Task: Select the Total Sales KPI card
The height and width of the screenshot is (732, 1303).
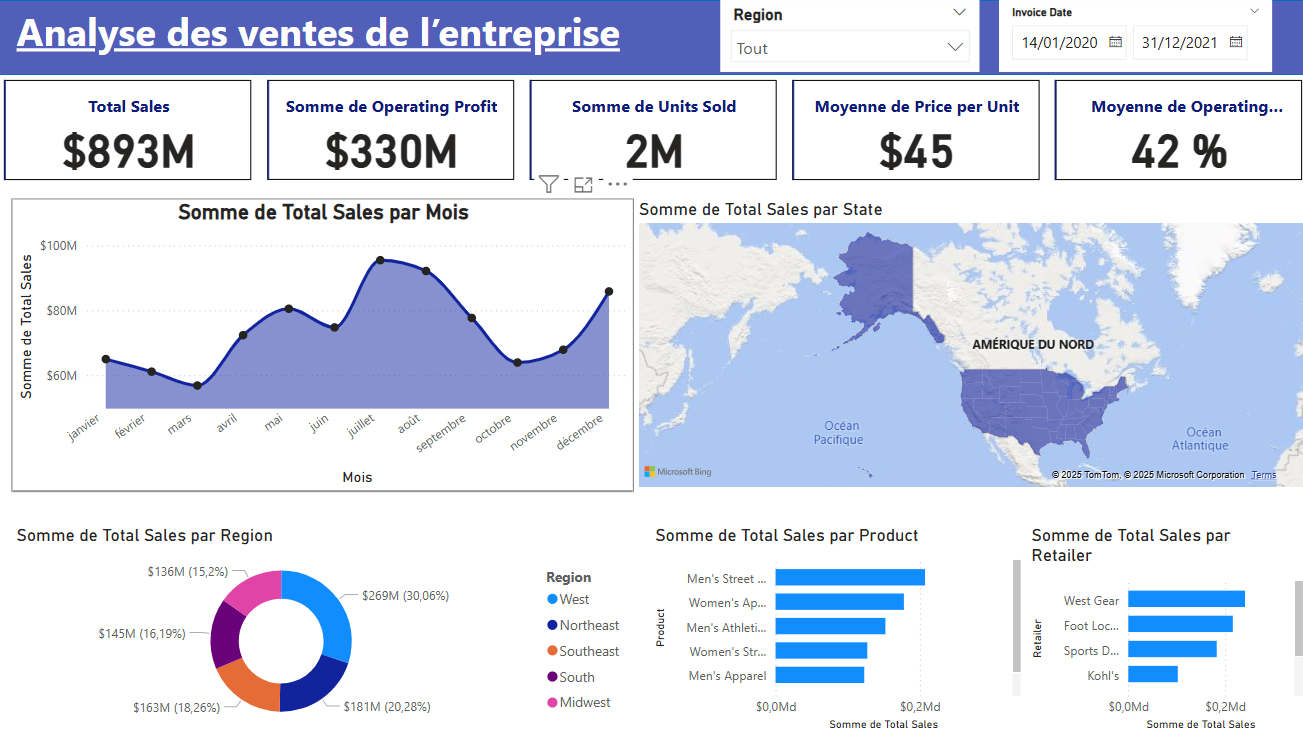Action: (x=128, y=130)
